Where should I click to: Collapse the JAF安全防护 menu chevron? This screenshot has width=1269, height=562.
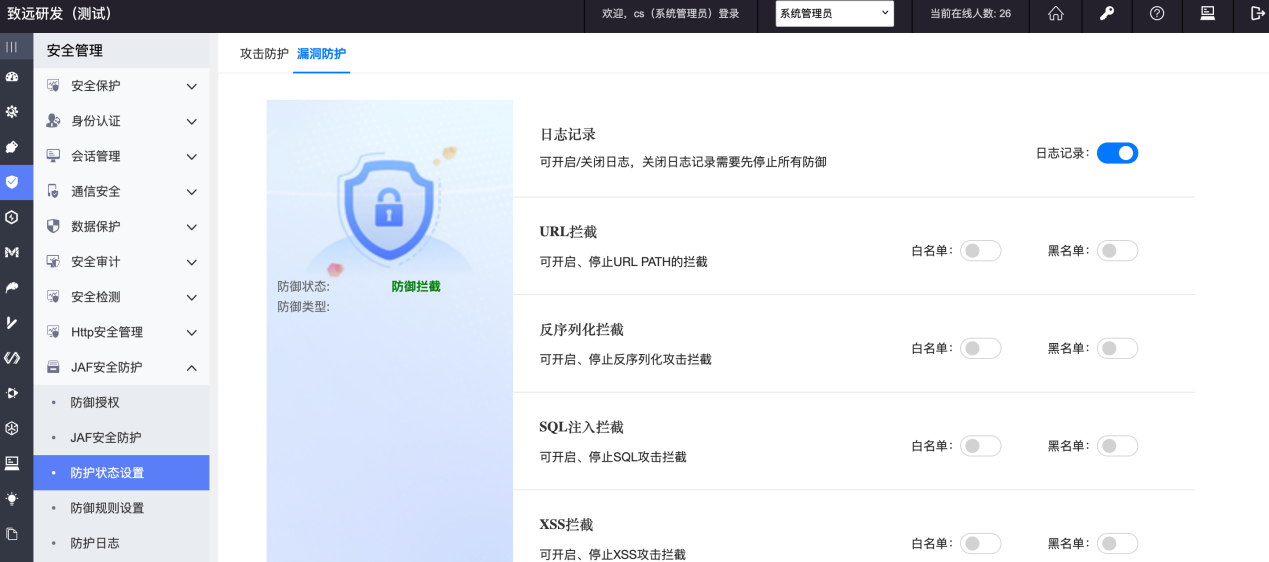(x=192, y=367)
